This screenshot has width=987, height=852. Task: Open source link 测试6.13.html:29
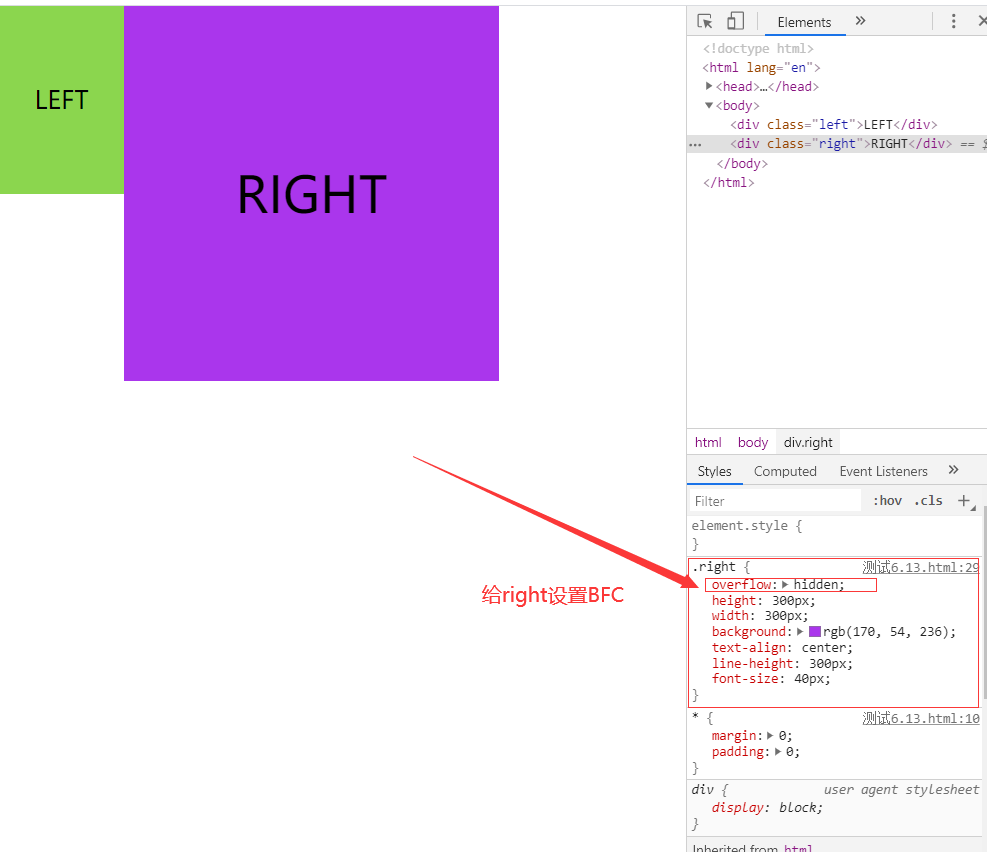tap(920, 567)
